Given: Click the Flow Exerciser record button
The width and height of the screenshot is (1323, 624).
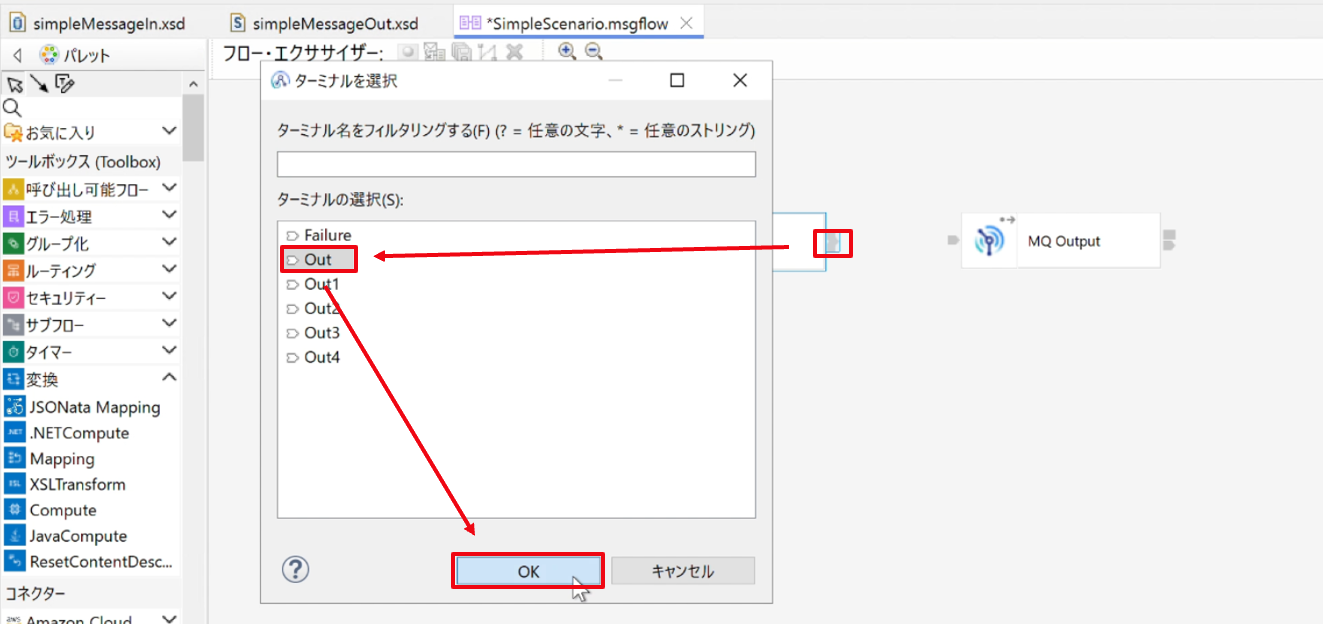Looking at the screenshot, I should click(407, 52).
